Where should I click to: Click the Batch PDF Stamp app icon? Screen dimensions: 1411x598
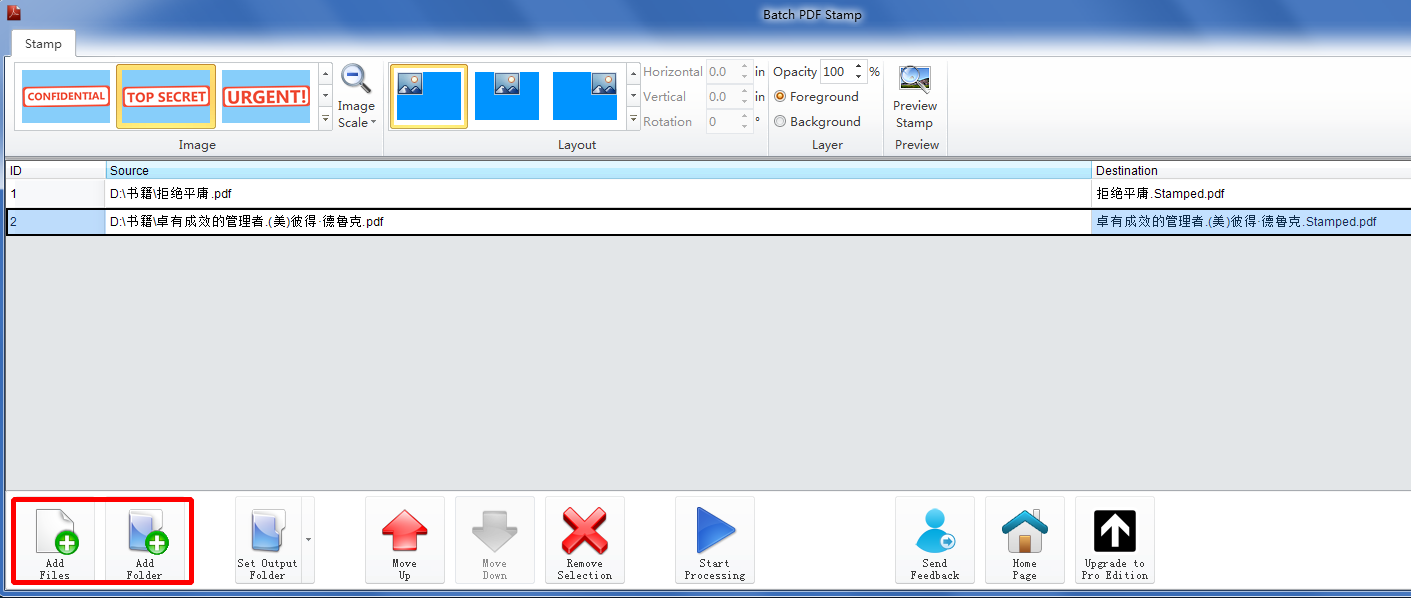coord(14,13)
